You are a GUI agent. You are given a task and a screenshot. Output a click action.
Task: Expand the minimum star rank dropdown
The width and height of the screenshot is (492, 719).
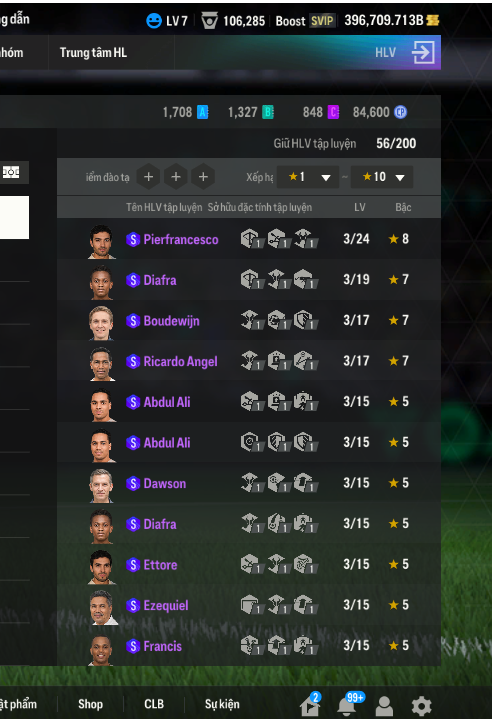(x=308, y=177)
